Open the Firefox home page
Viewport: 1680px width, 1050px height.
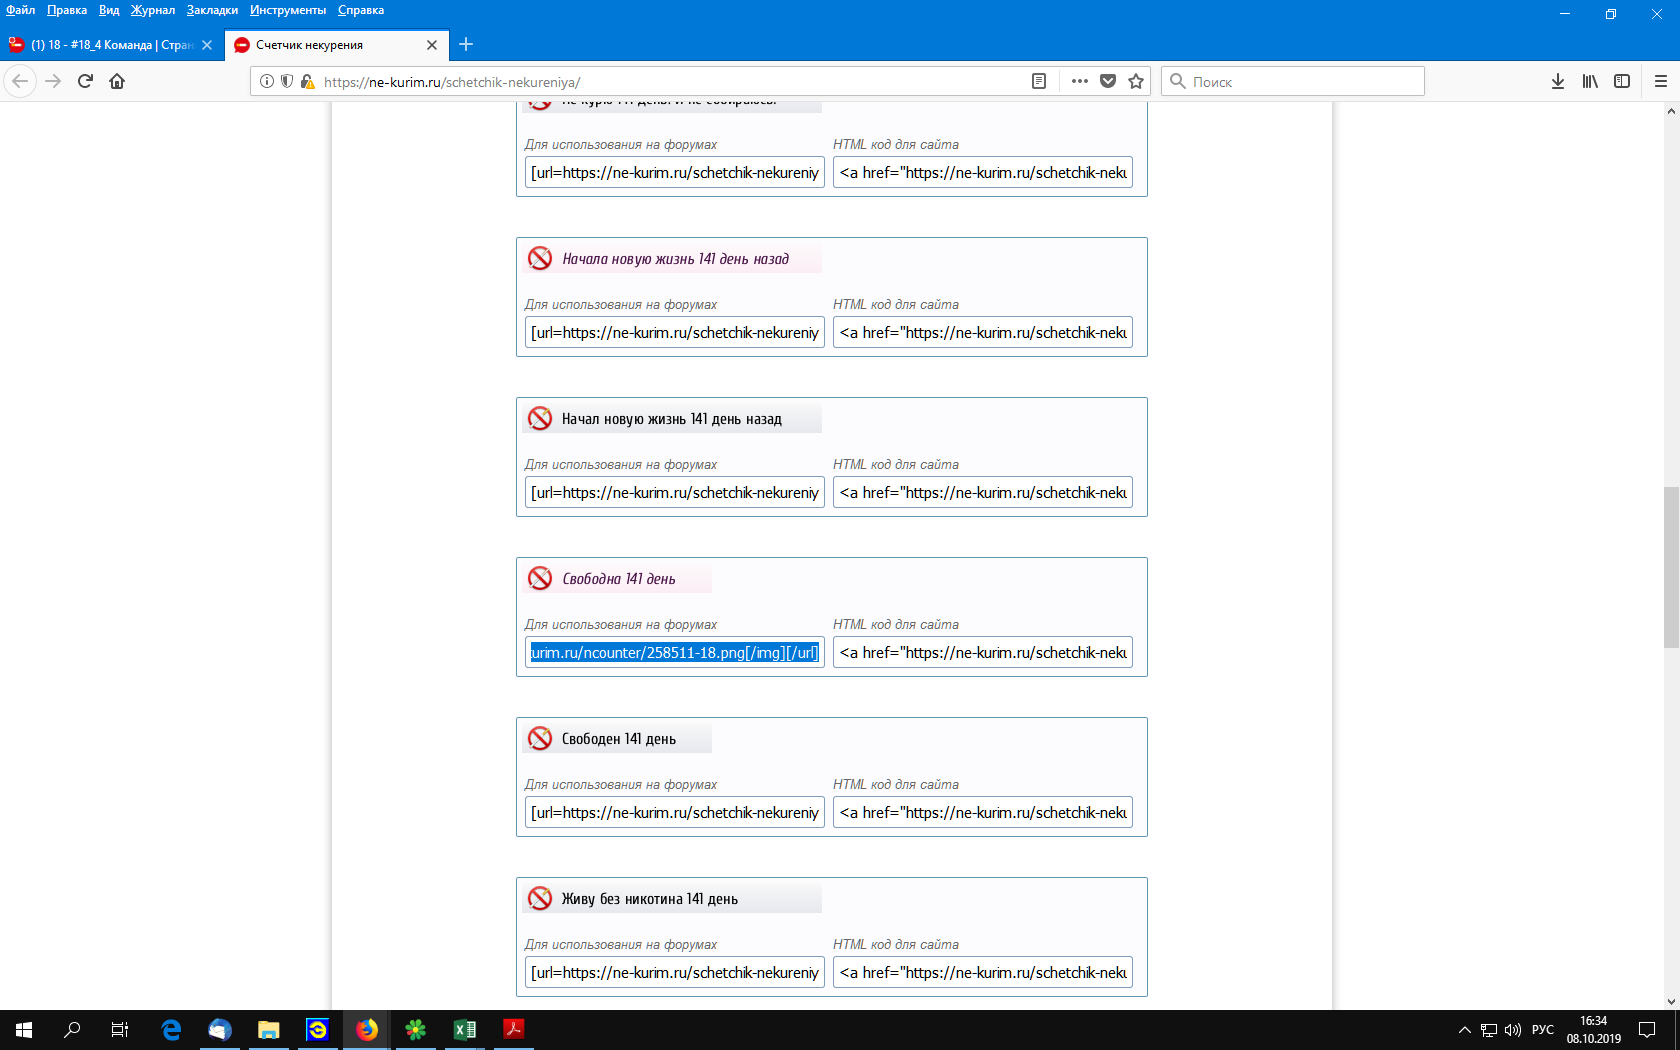point(117,81)
